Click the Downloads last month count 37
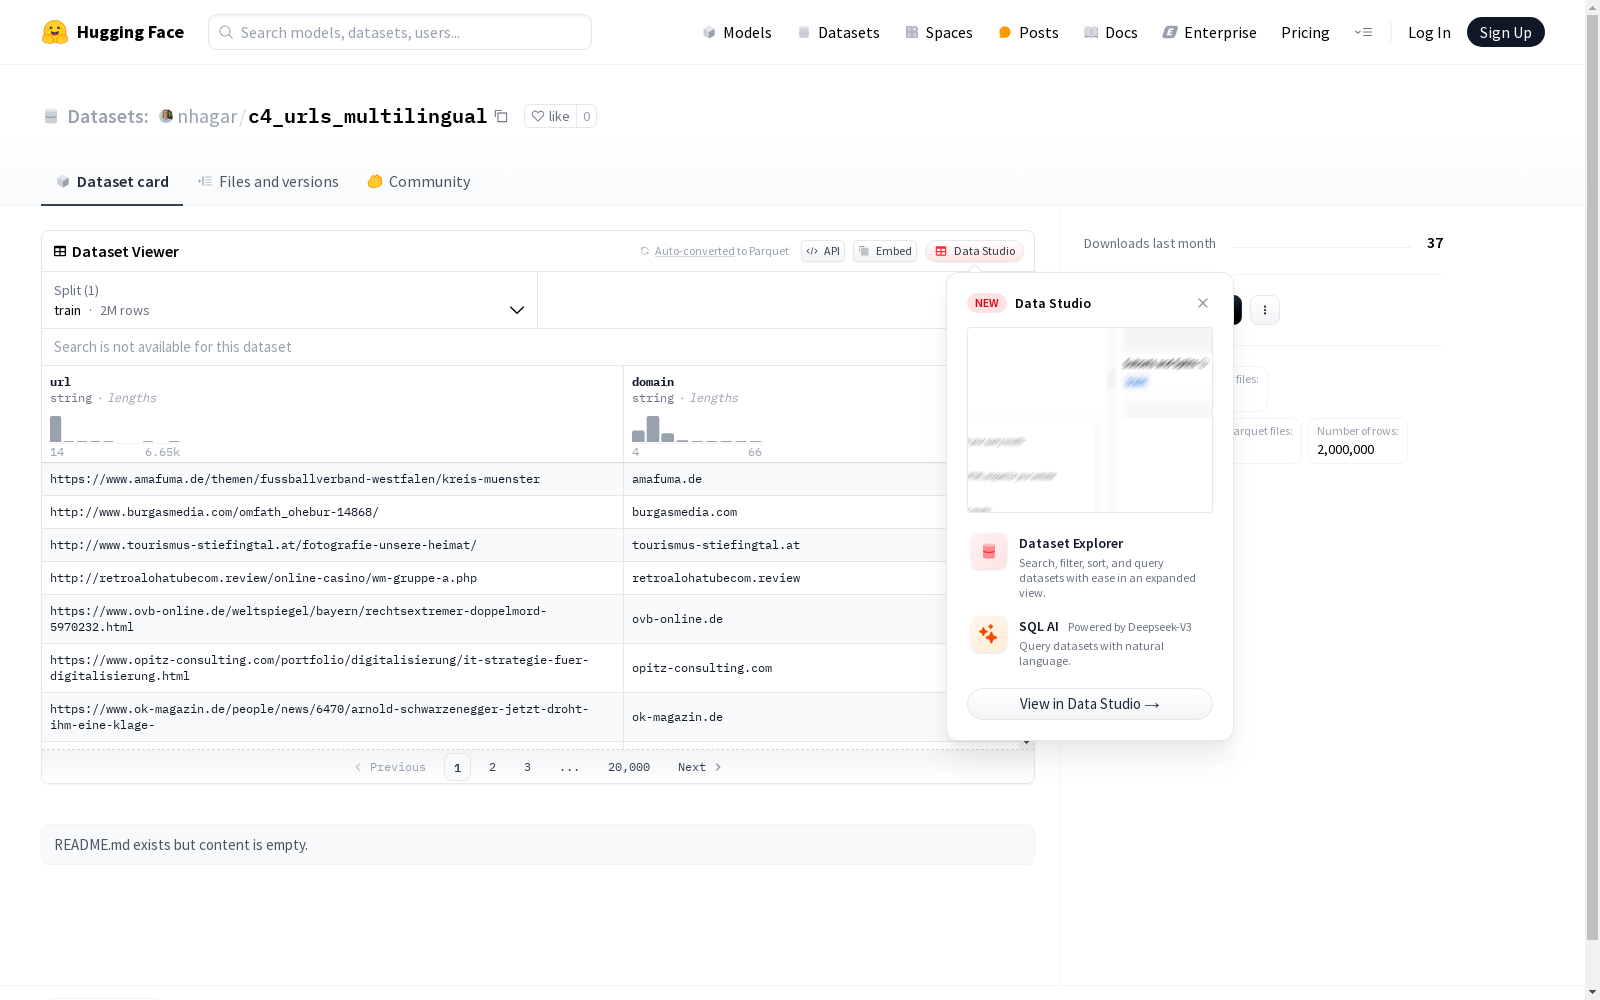Screen dimensions: 1600x1000 (x=1435, y=243)
